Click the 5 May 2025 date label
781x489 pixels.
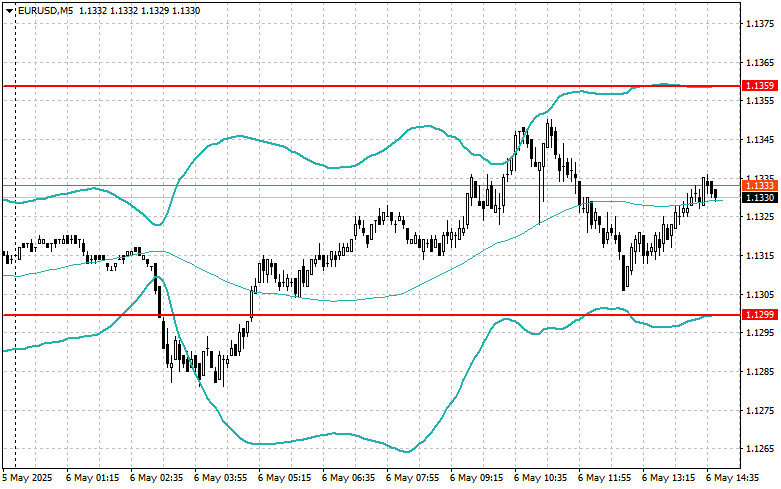pos(27,478)
